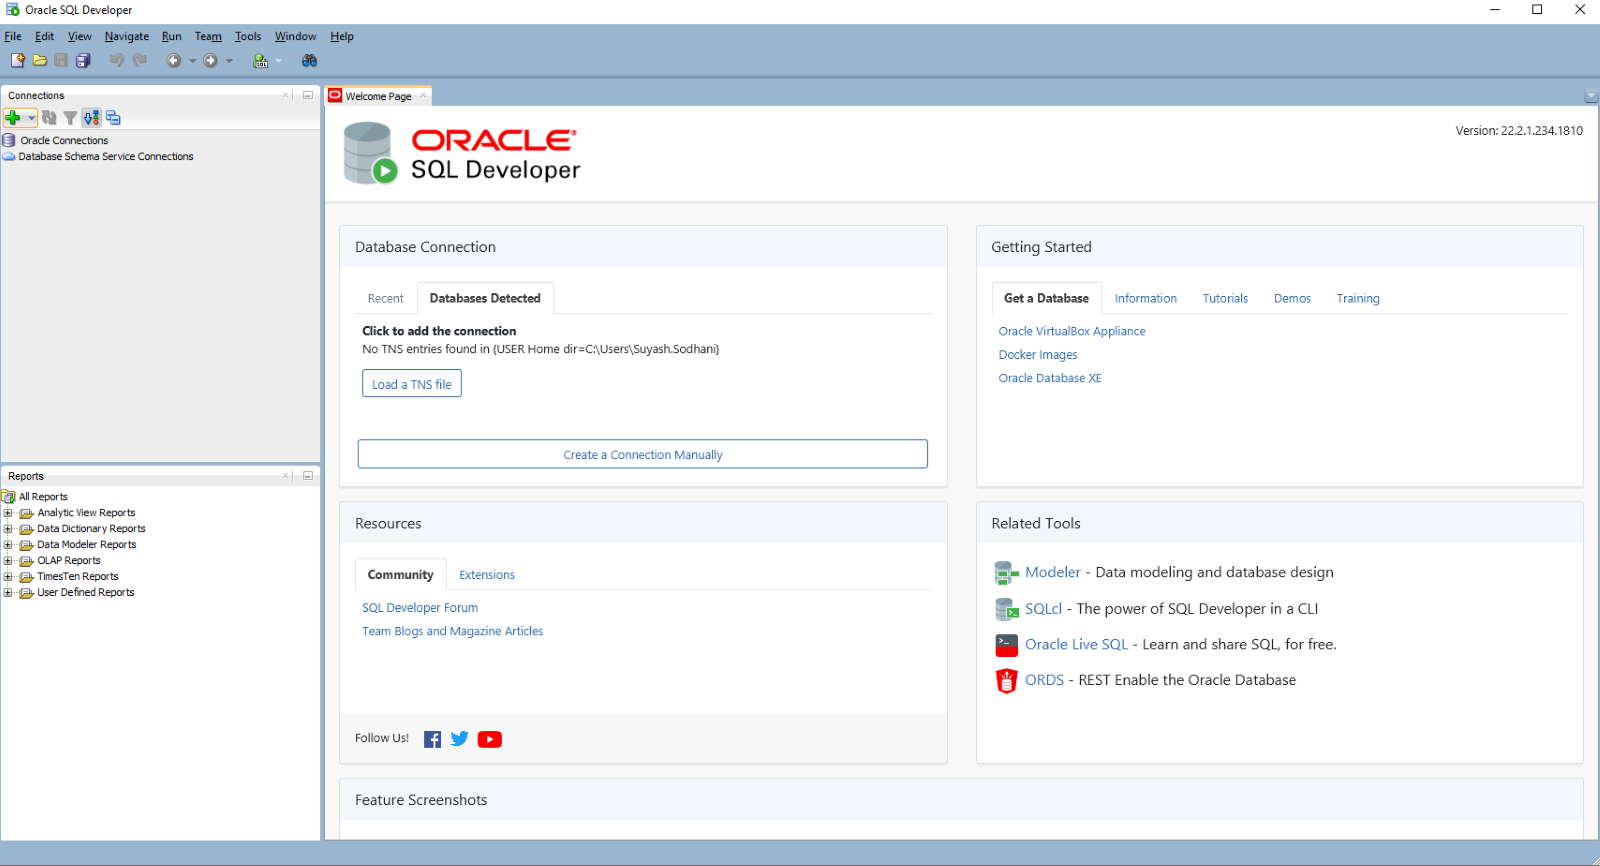
Task: Switch to the Tutorials tab
Action: point(1224,298)
